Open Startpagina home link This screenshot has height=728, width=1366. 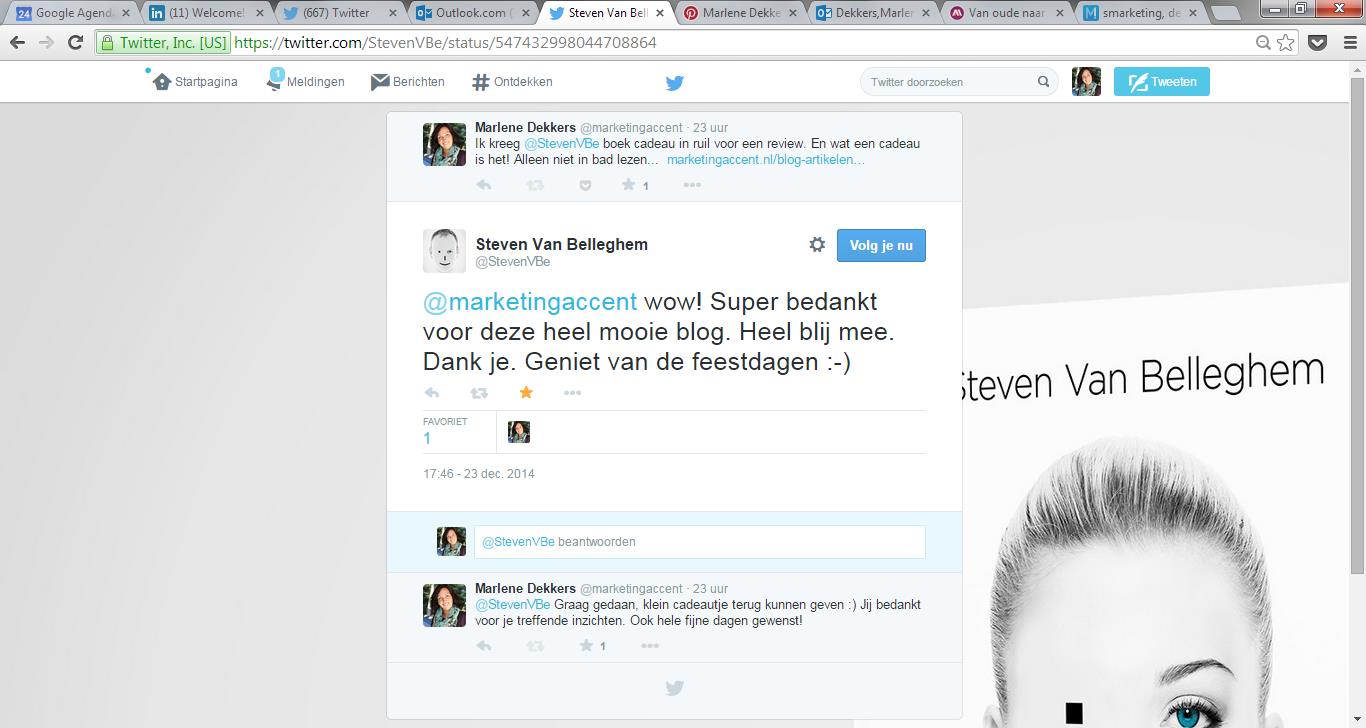pos(195,82)
